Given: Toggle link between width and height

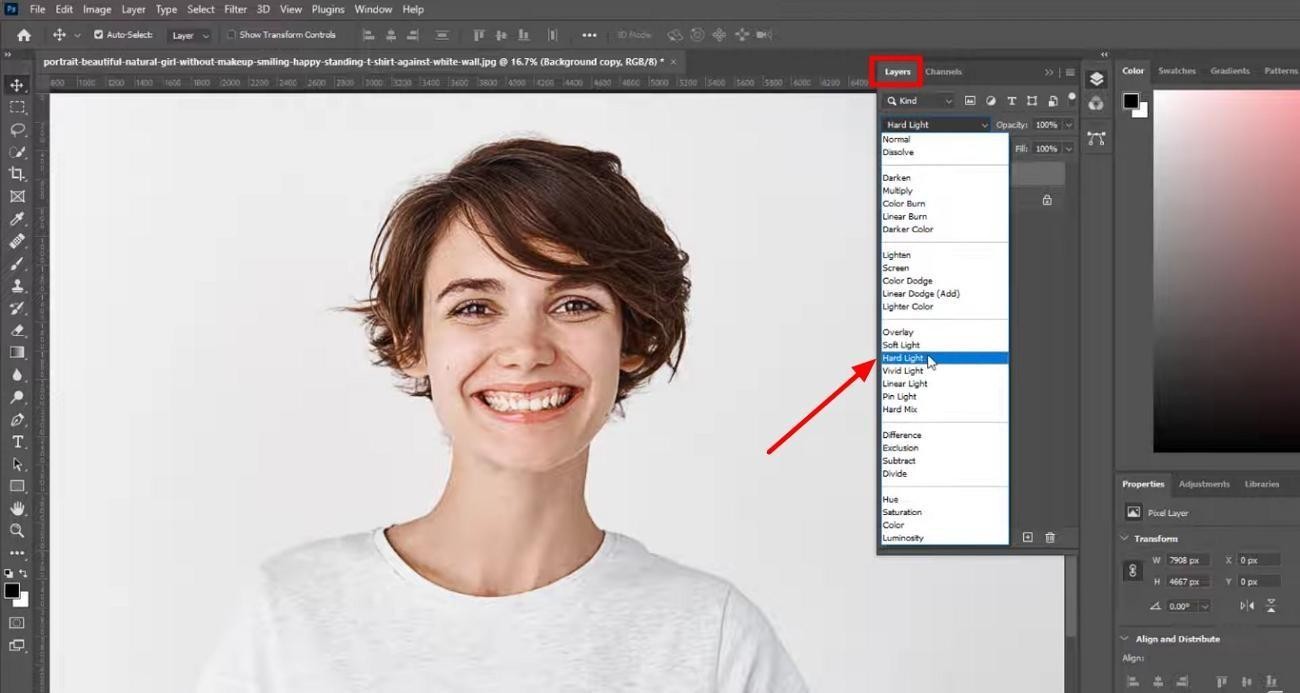Looking at the screenshot, I should 1133,571.
